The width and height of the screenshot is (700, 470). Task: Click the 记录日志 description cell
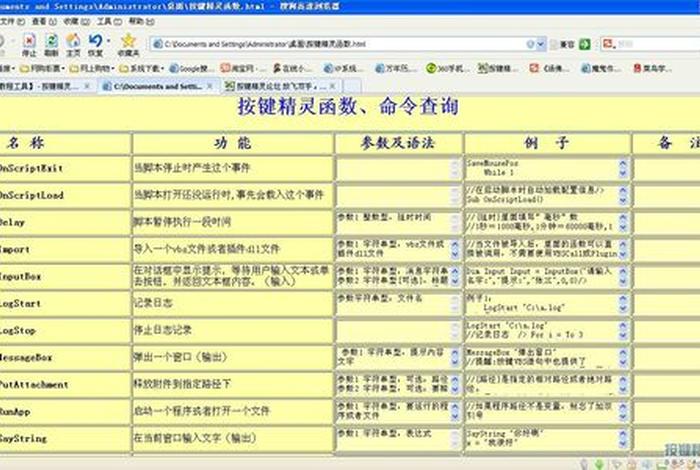pos(153,303)
